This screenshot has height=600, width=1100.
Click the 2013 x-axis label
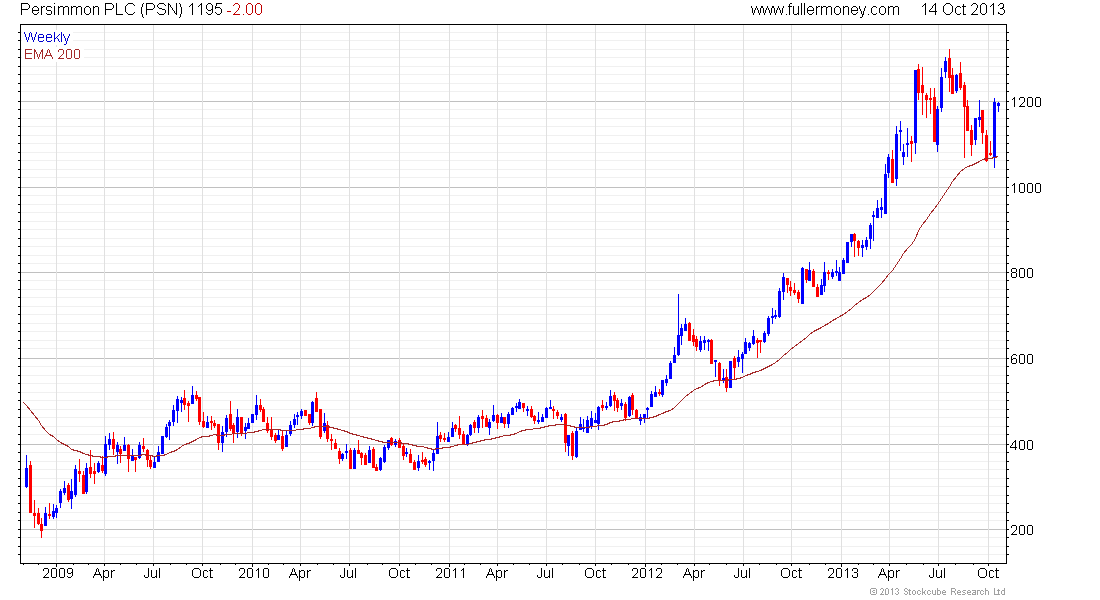[843, 573]
